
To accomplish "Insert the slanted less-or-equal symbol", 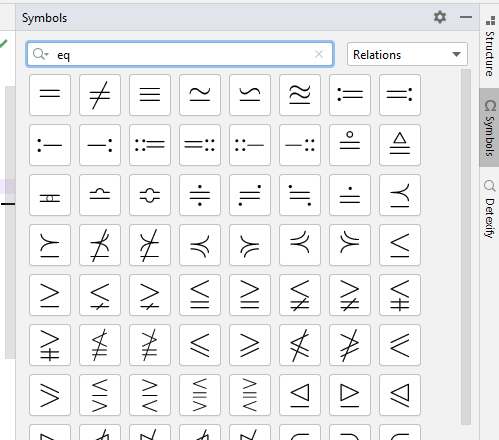I will tap(200, 345).
